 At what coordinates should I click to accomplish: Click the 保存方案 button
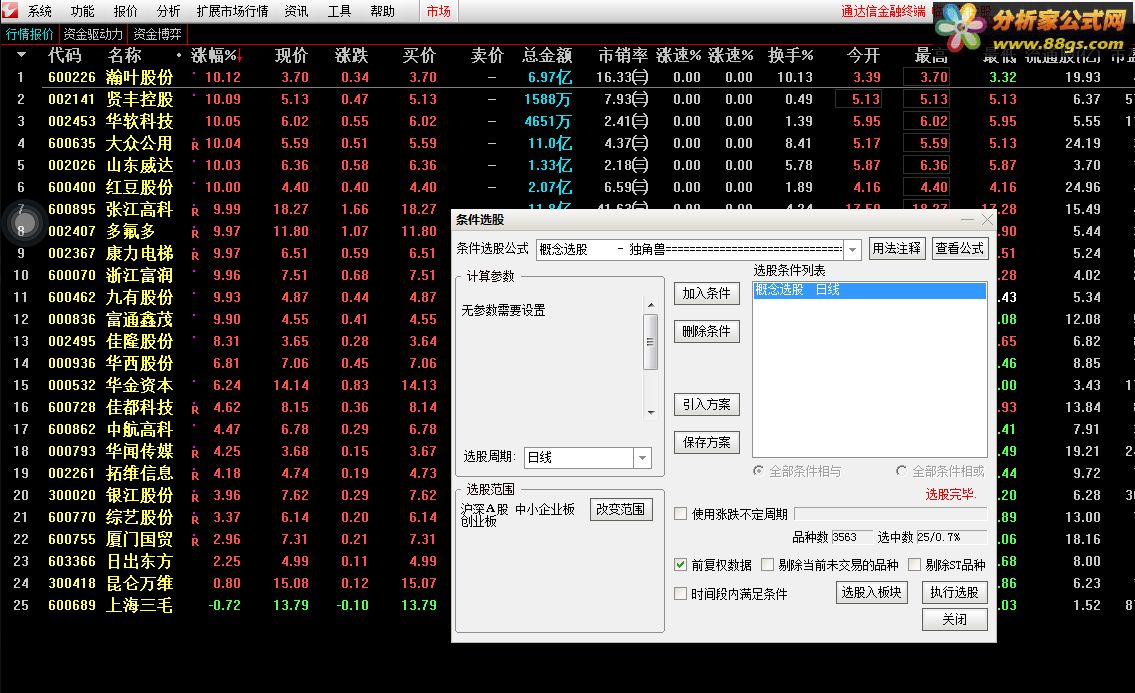point(706,442)
